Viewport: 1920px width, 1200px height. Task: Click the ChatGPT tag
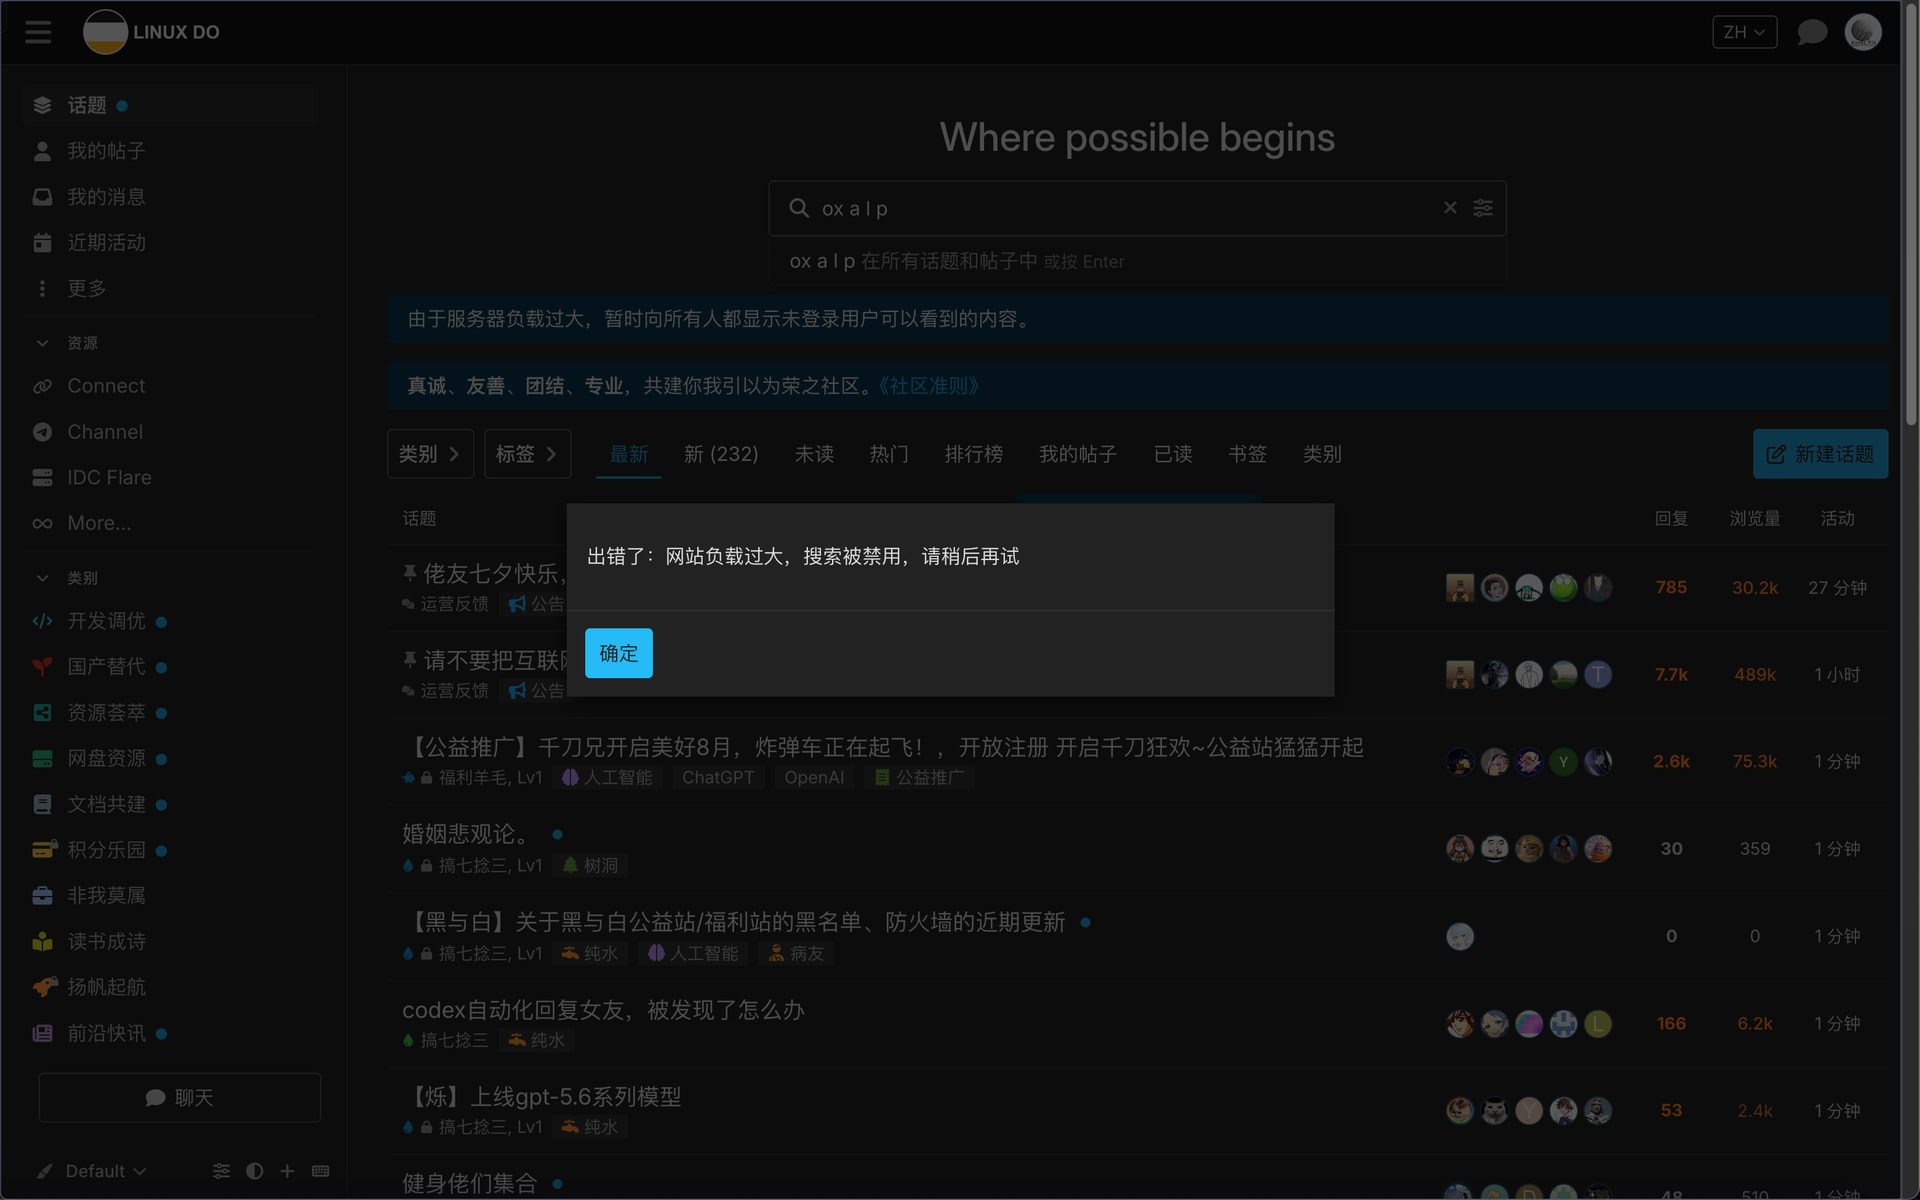coord(718,777)
